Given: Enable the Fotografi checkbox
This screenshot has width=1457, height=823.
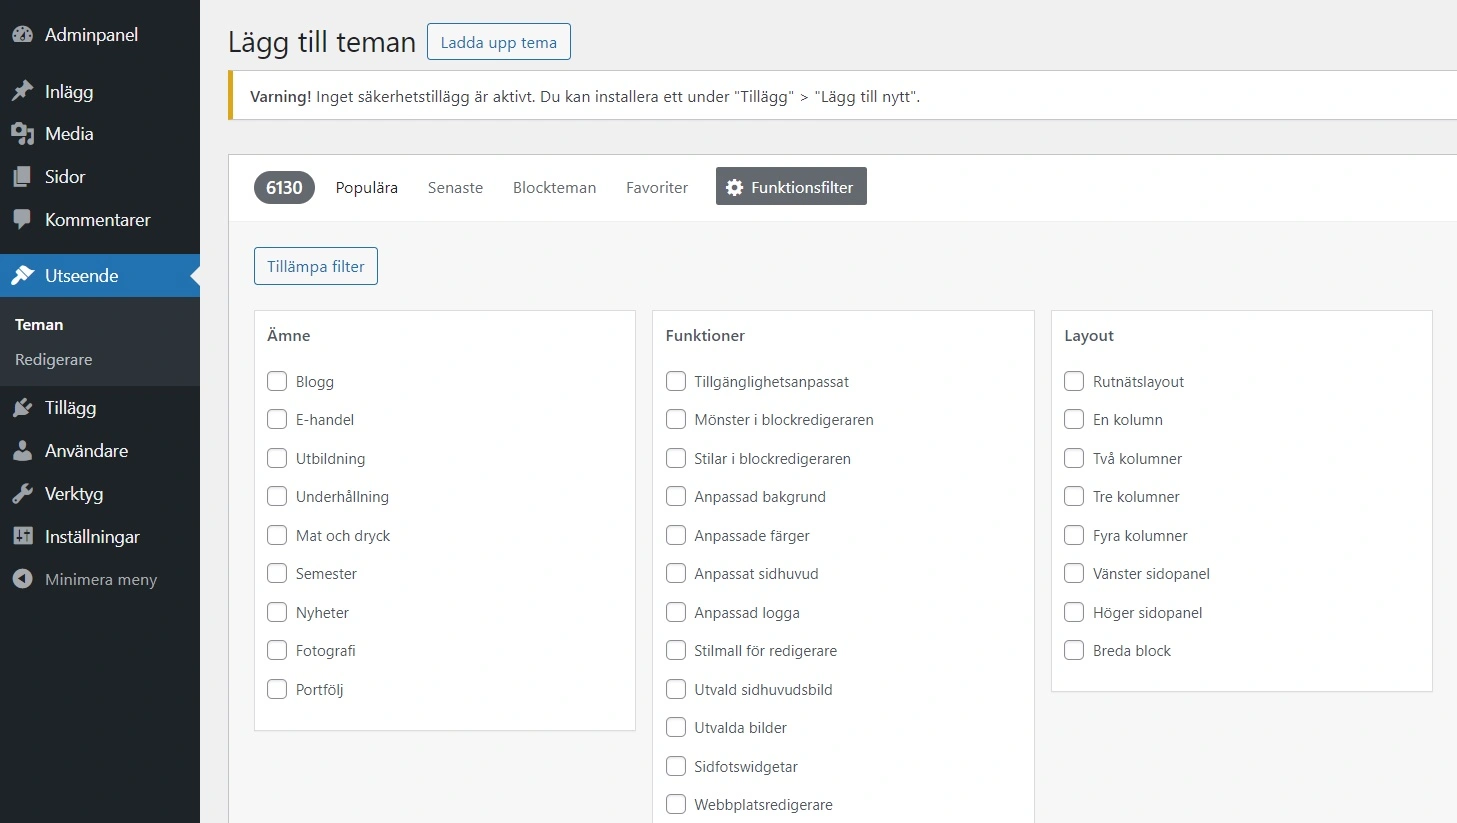Looking at the screenshot, I should (277, 650).
